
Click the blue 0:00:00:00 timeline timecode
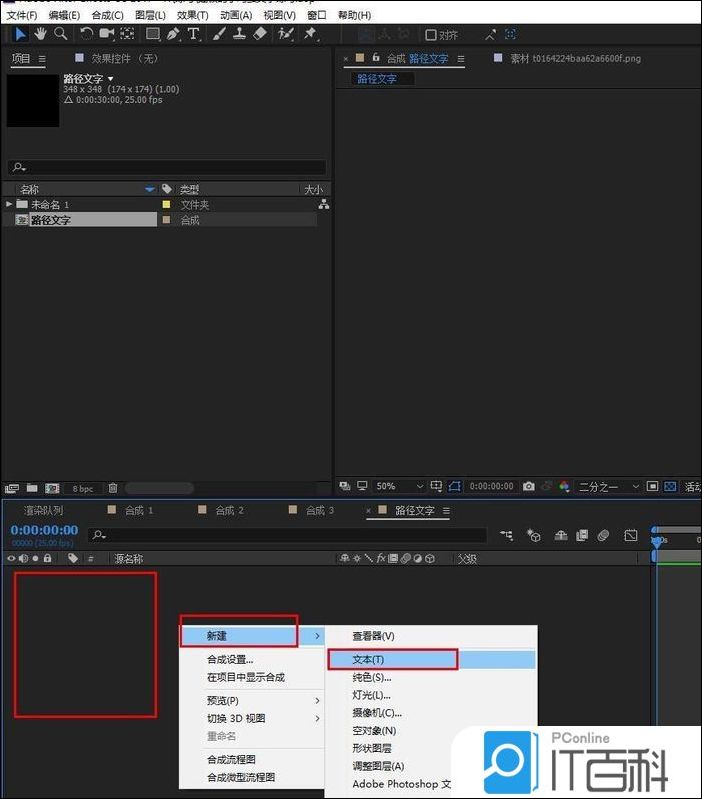tap(44, 530)
